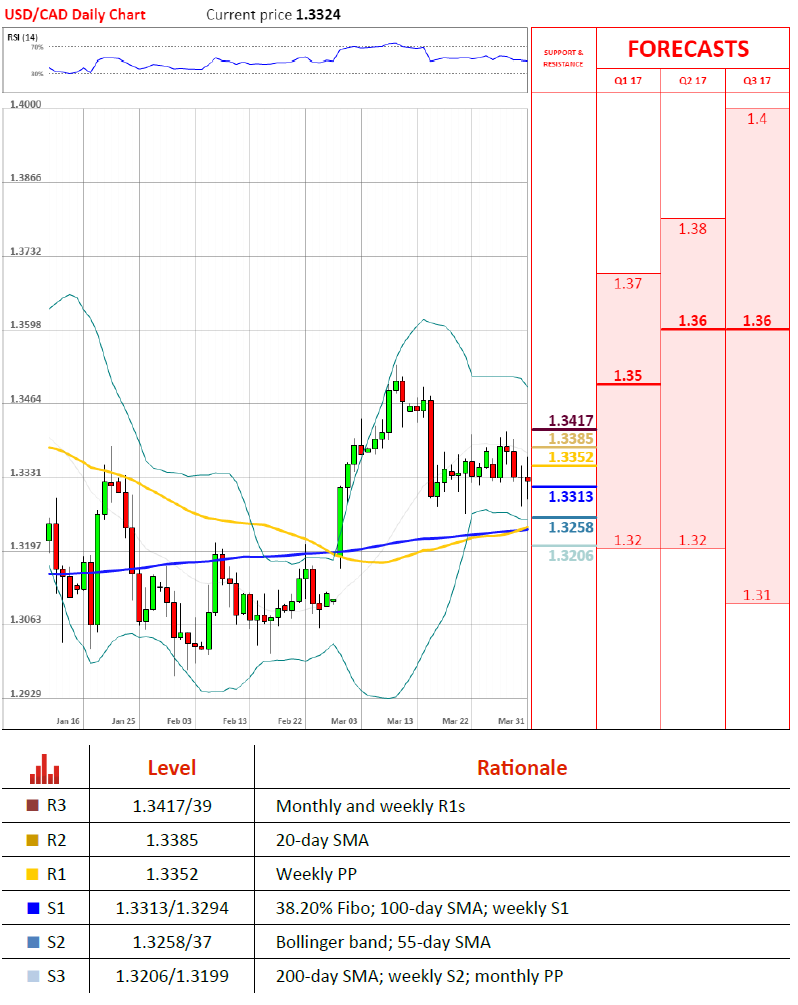The image size is (798, 1005).
Task: Click the Mar 31 date axis label
Action: coord(511,721)
